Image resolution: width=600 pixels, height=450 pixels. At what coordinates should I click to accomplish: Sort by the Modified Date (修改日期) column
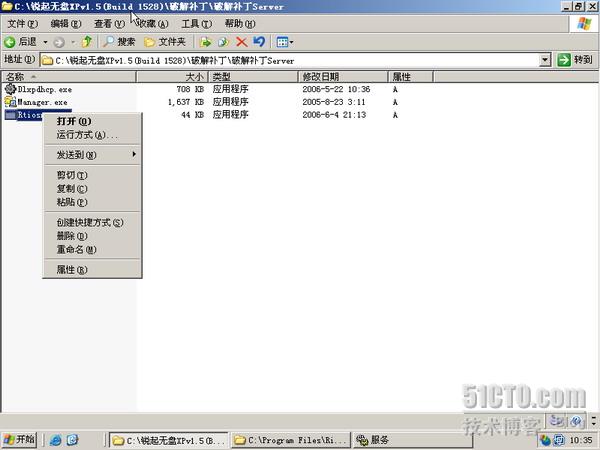point(343,77)
